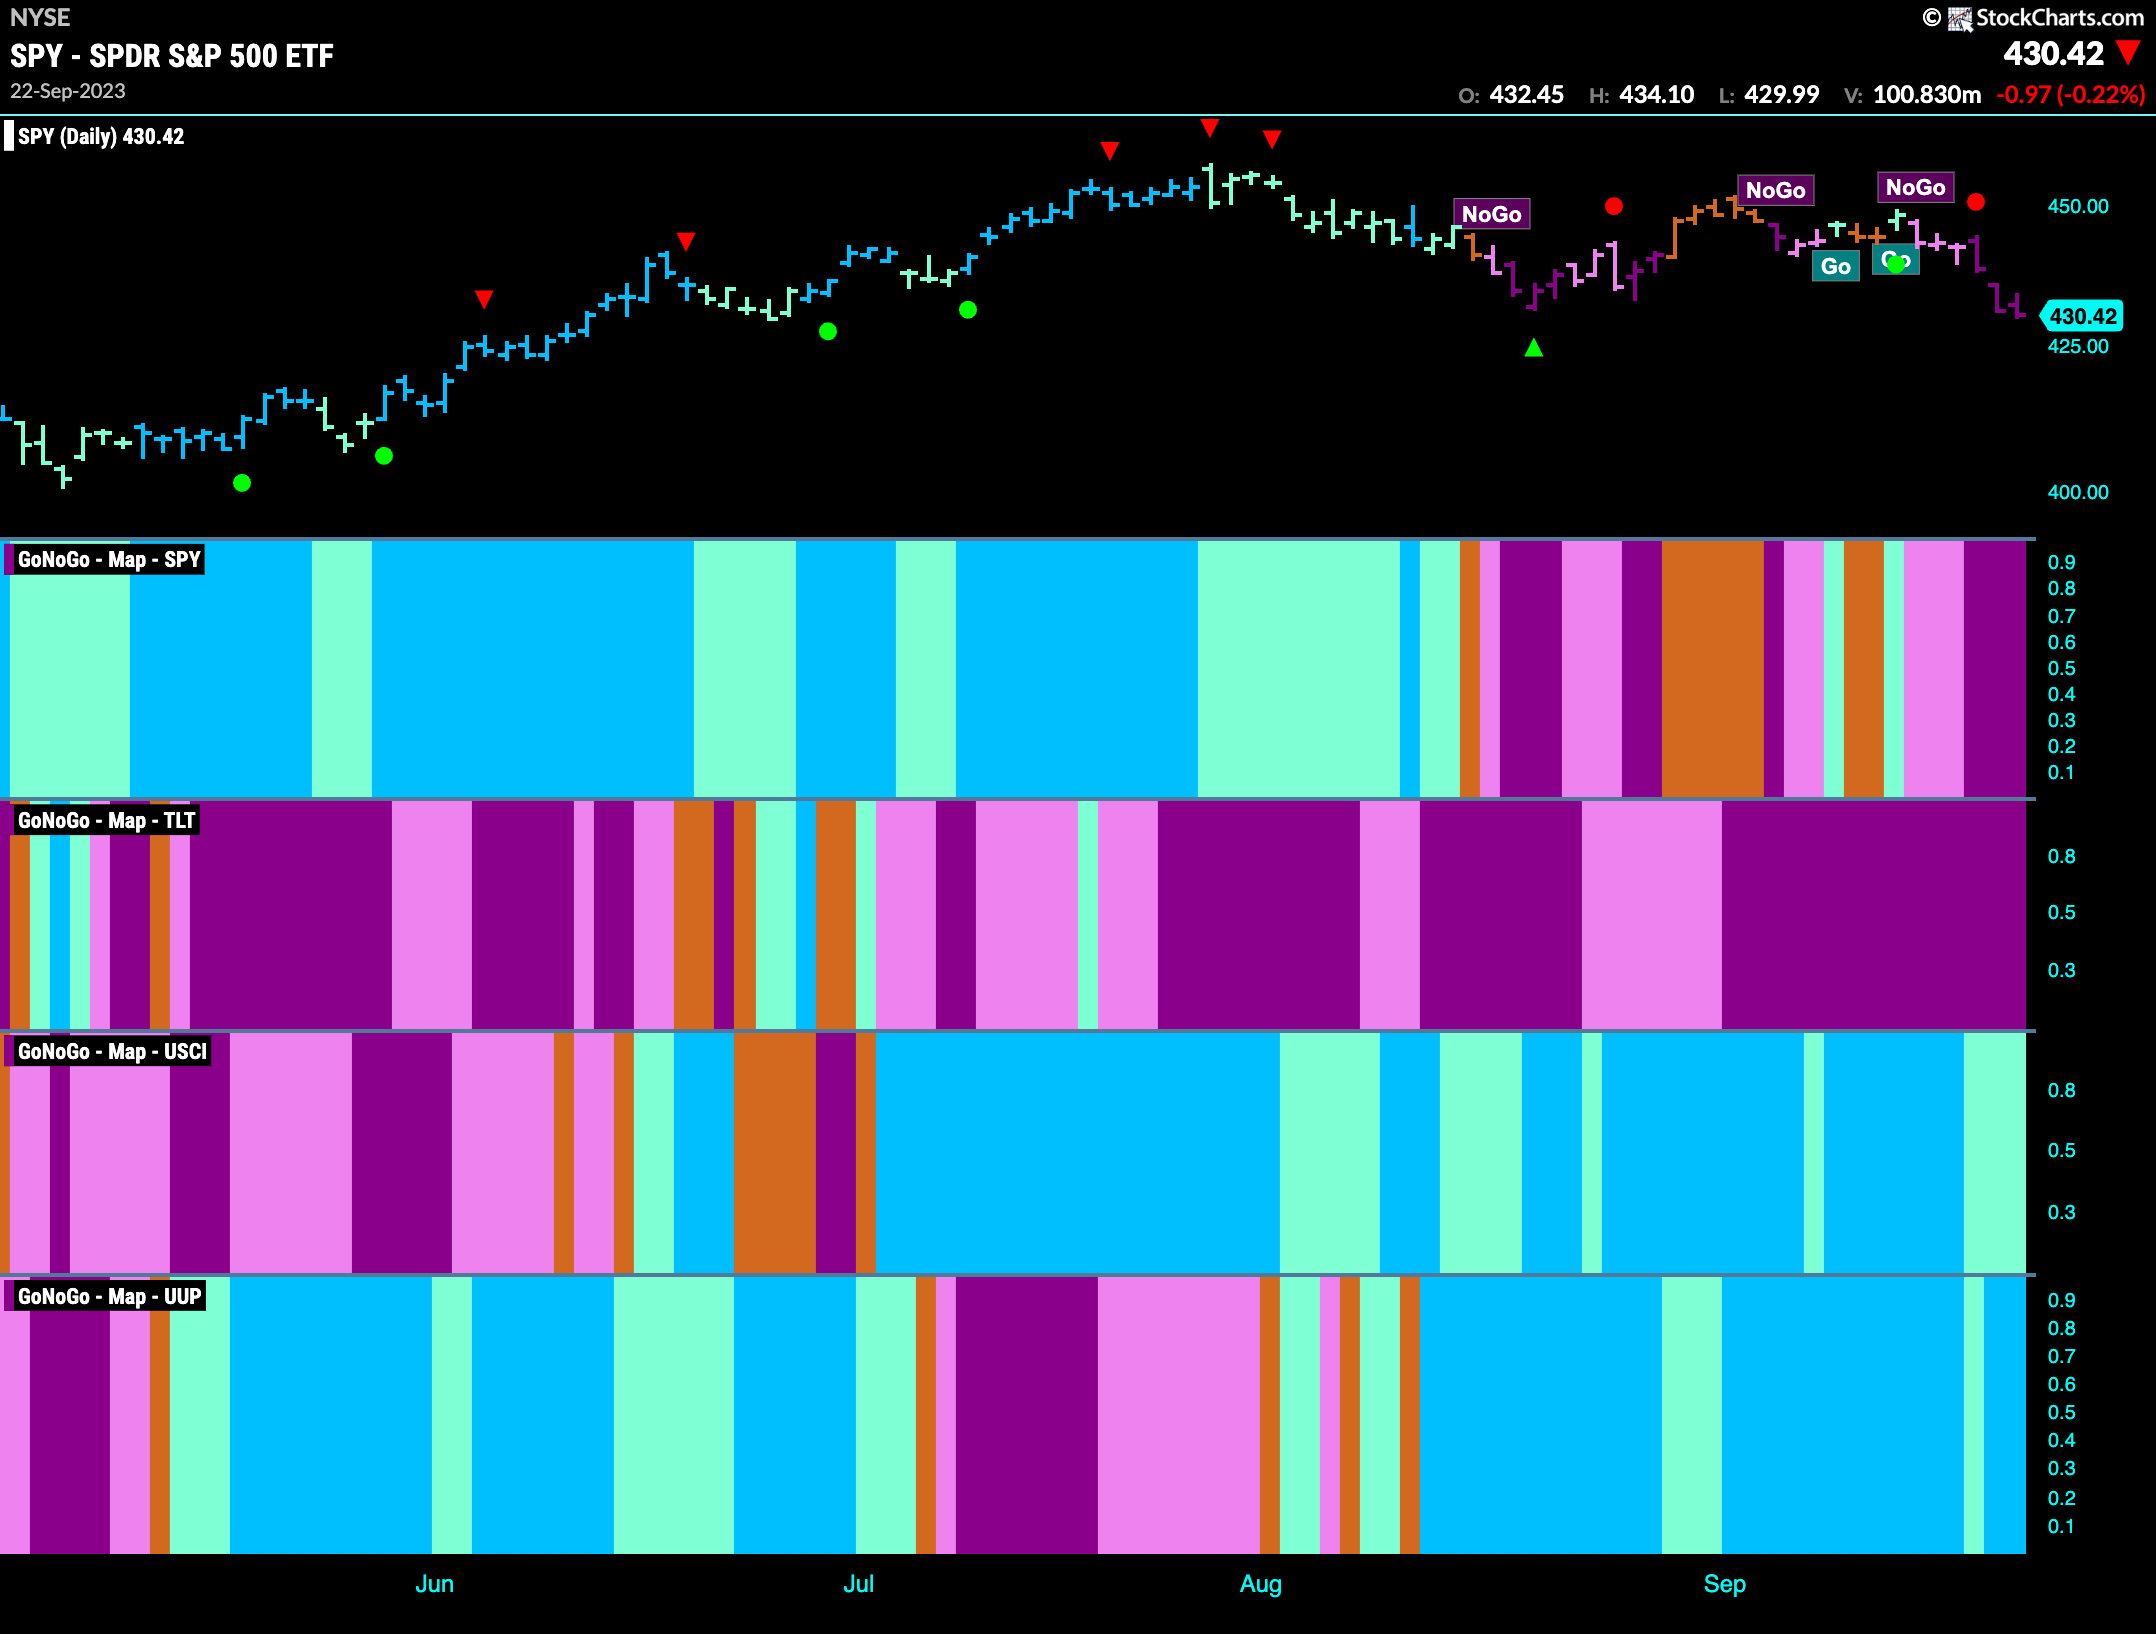The width and height of the screenshot is (2156, 1634).
Task: Click the SPY - SPDR S&P 500 ETF title
Action: coord(172,56)
